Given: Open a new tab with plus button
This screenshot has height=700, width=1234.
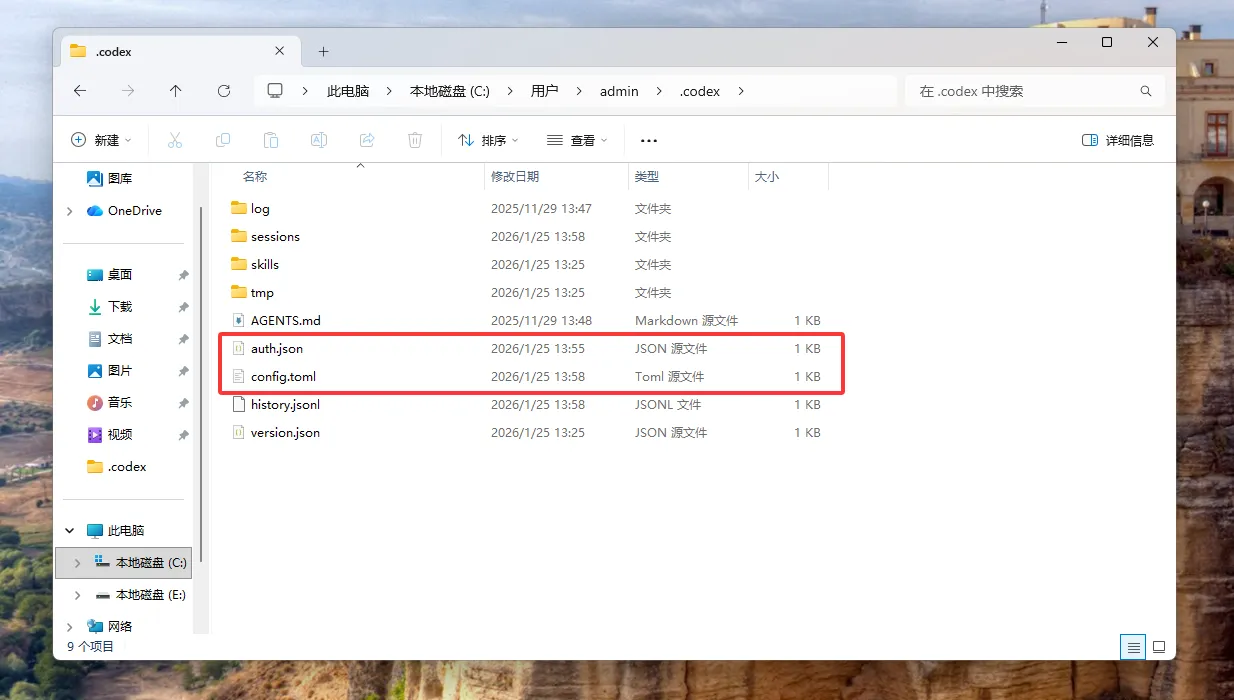Looking at the screenshot, I should [323, 52].
